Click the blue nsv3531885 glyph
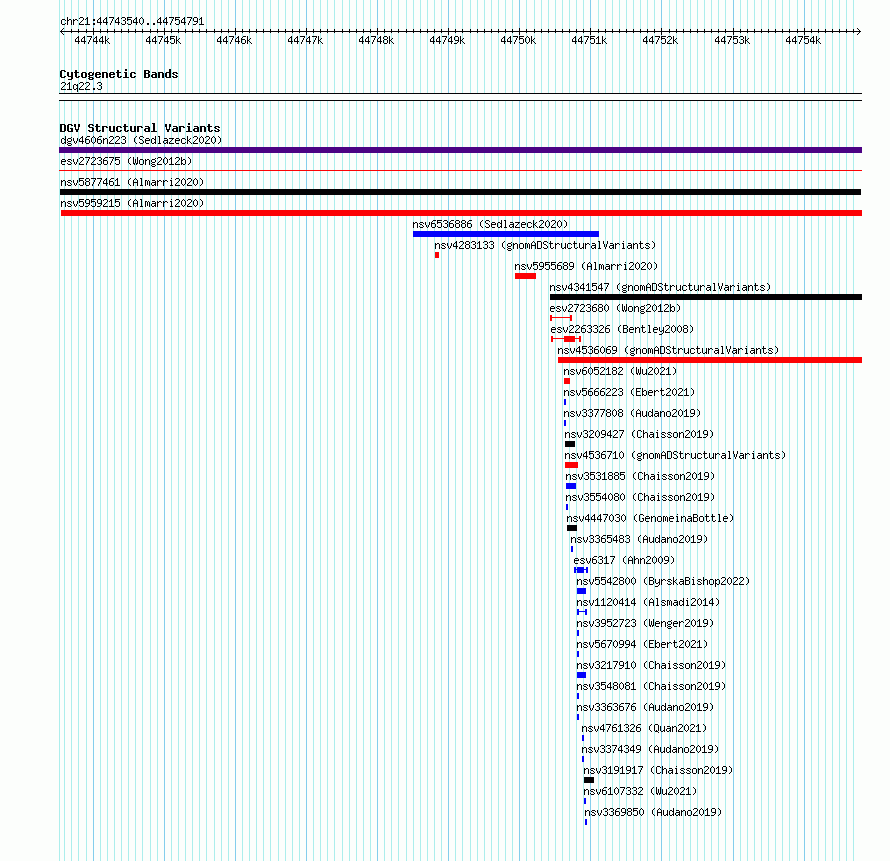 (571, 486)
